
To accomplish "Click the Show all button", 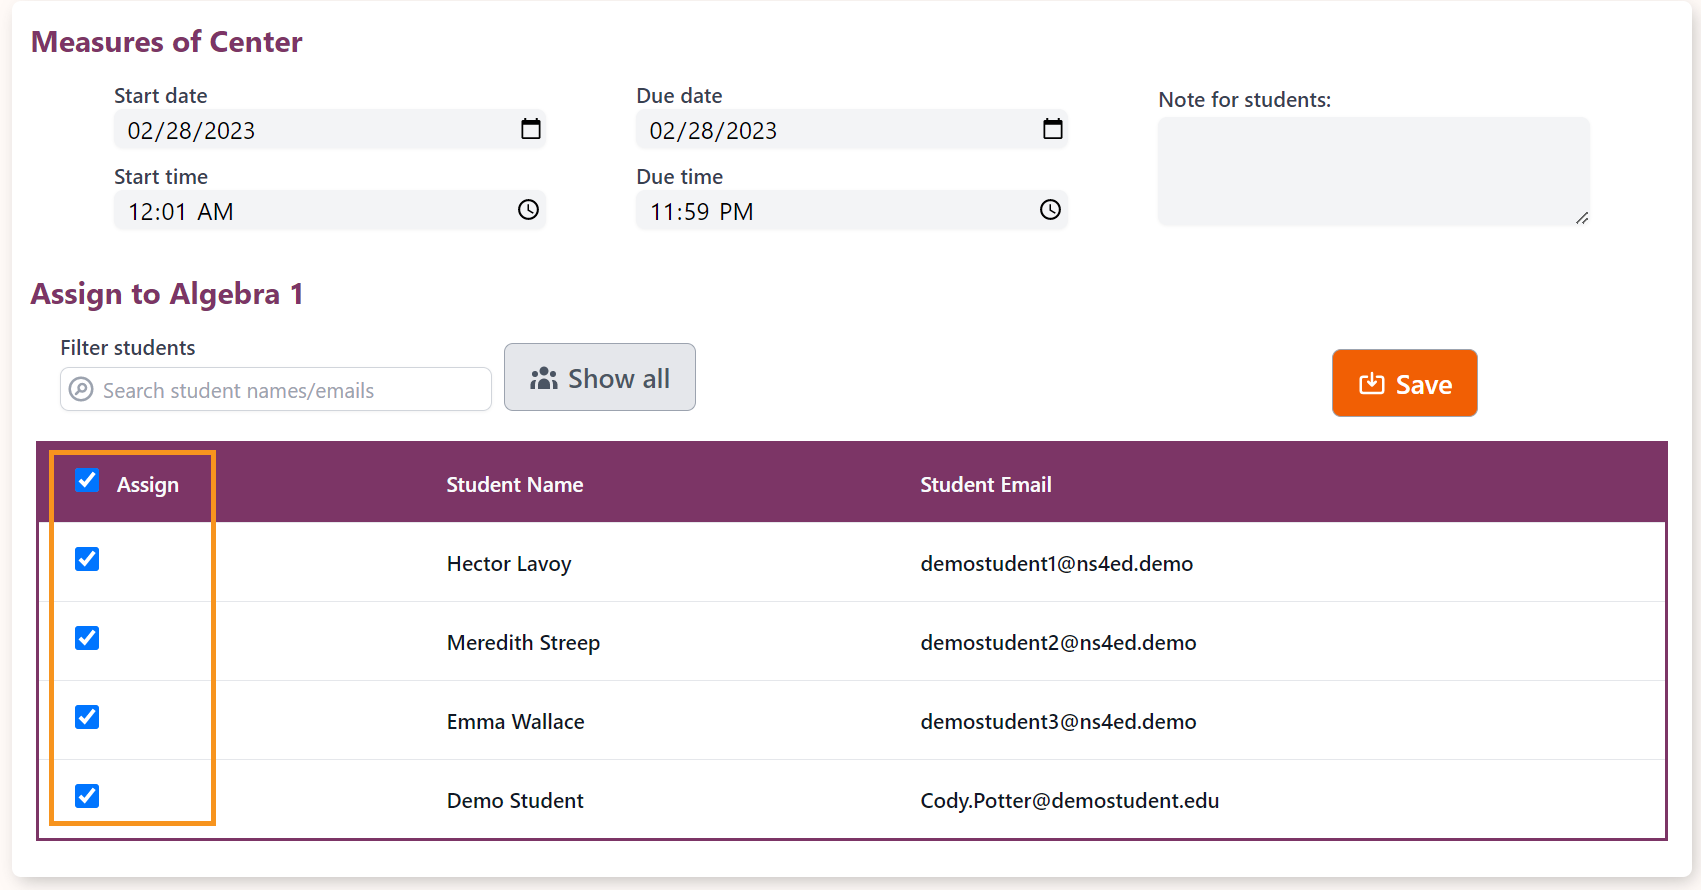I will tap(600, 377).
